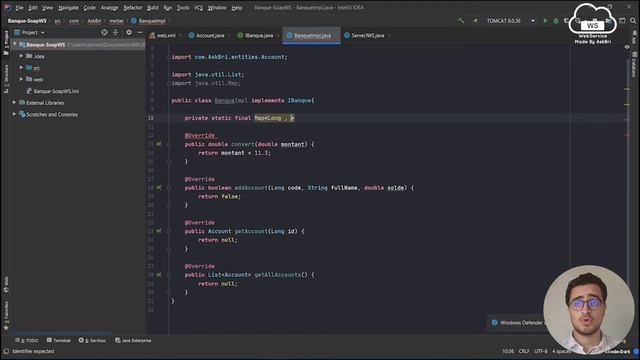
Task: Click the Analyze menu
Action: click(x=109, y=8)
